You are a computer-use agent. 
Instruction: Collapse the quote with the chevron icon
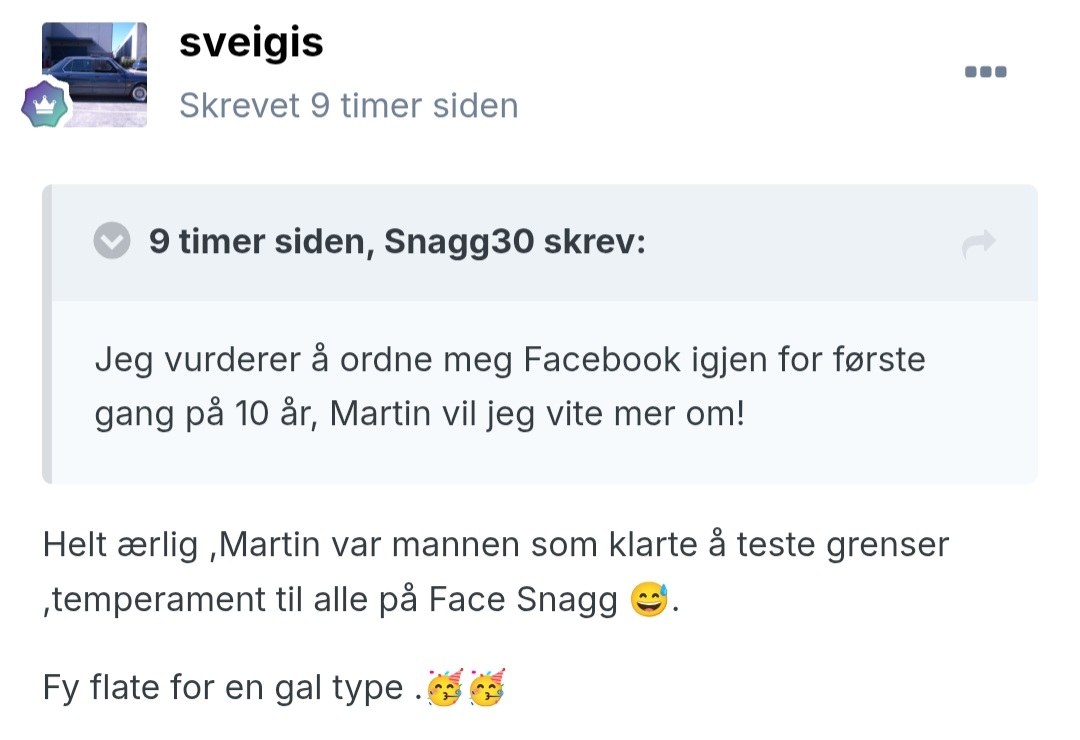coord(112,241)
